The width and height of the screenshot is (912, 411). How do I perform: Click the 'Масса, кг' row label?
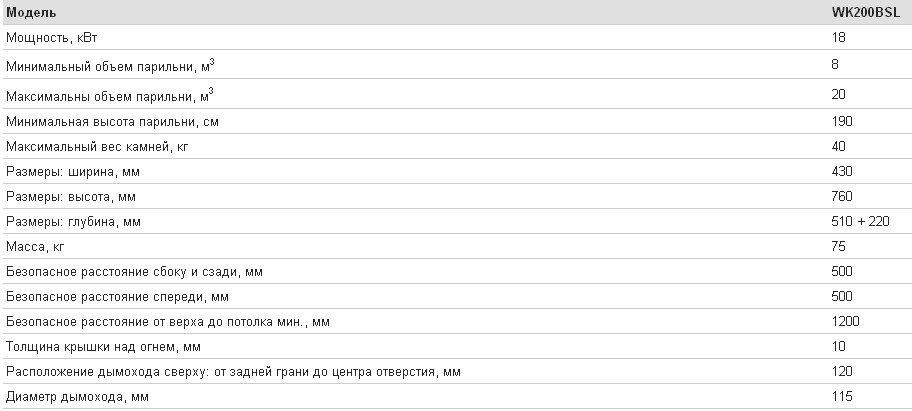[35, 247]
